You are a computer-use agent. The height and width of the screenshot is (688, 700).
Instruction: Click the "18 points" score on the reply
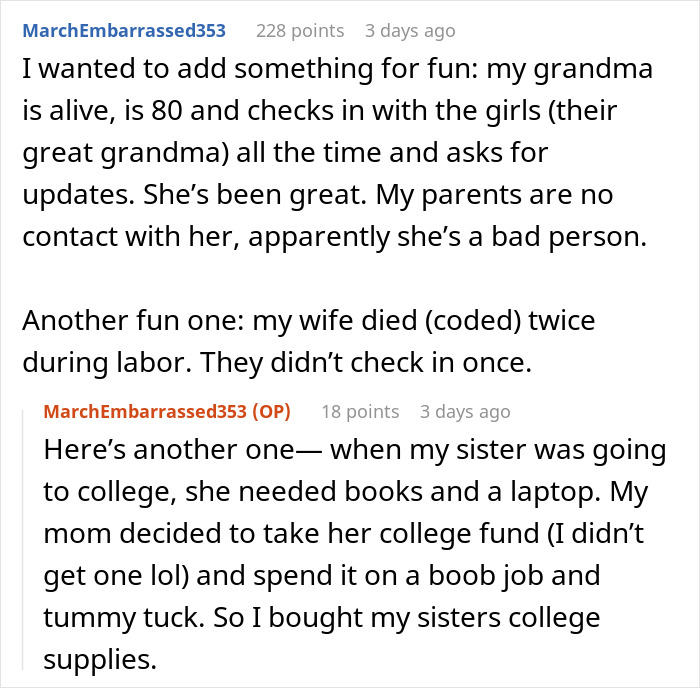click(358, 412)
